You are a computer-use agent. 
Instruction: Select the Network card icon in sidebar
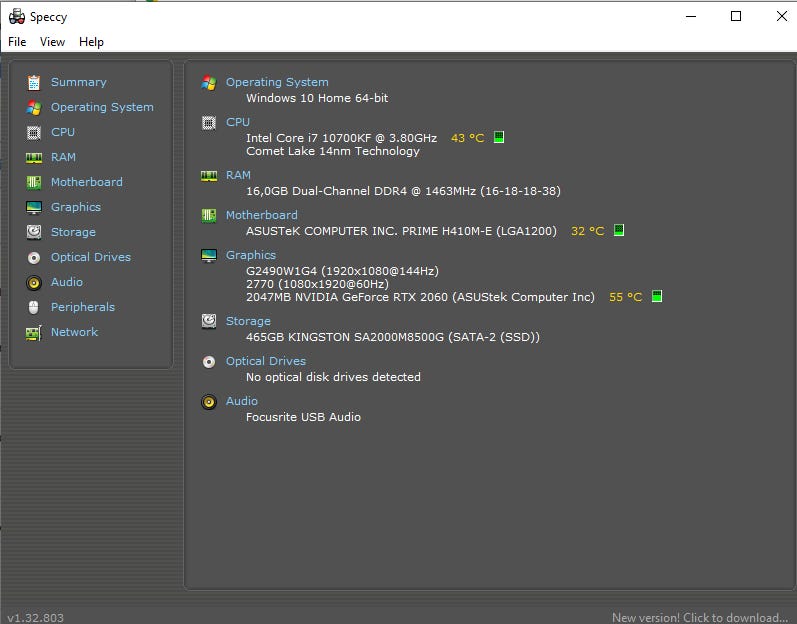(34, 332)
